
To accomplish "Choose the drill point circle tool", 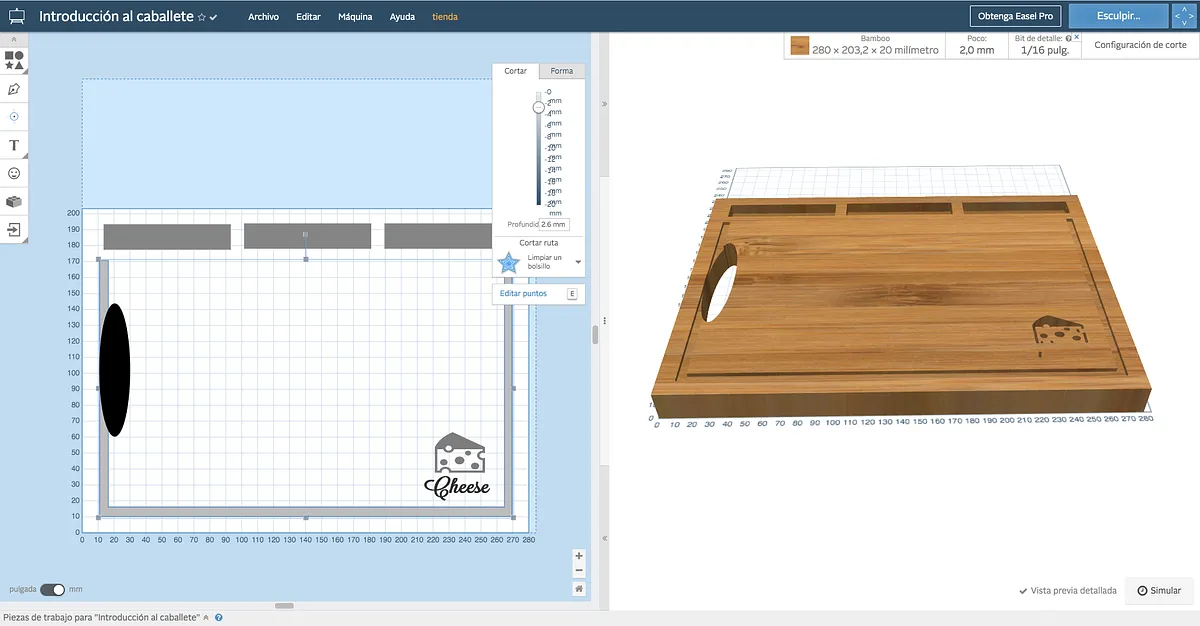I will (14, 117).
